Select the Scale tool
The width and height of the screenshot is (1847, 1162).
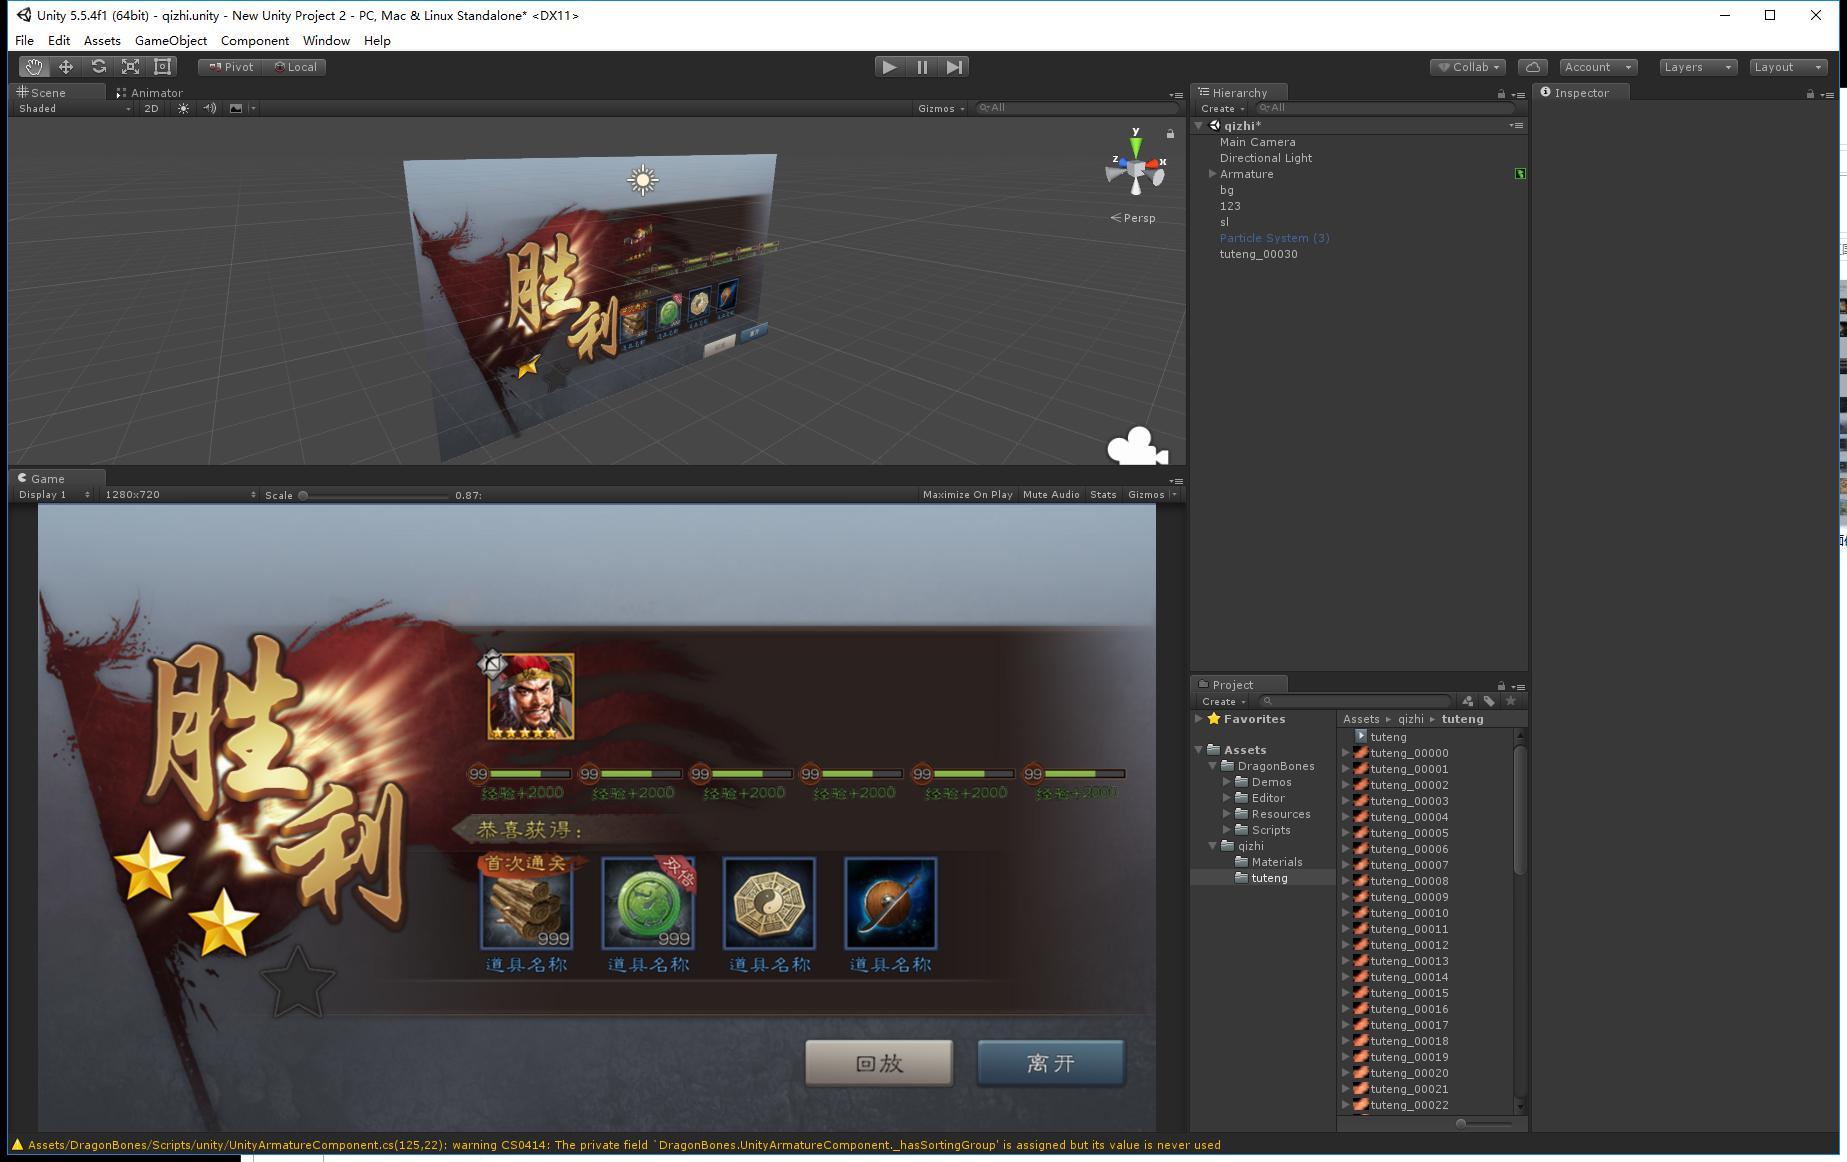pyautogui.click(x=130, y=67)
